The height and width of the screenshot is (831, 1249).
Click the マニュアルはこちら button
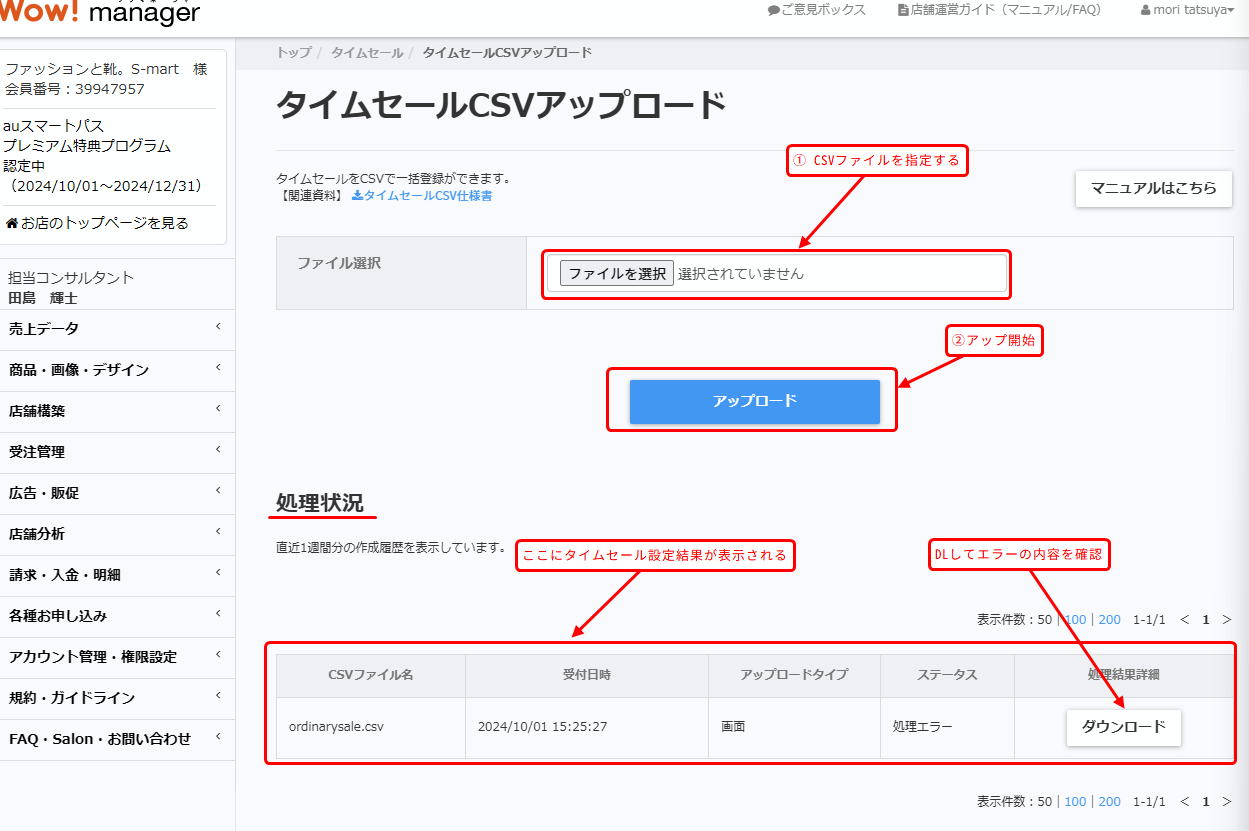click(1153, 188)
